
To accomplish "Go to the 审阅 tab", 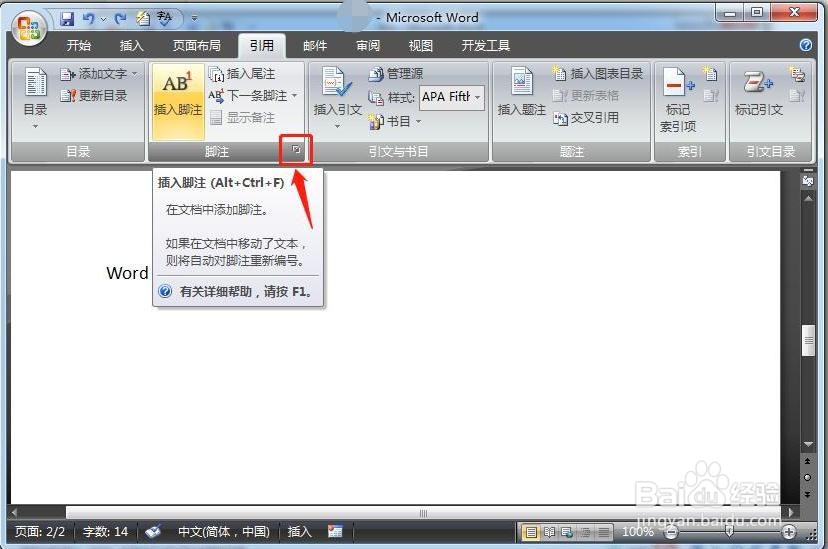I will point(368,46).
